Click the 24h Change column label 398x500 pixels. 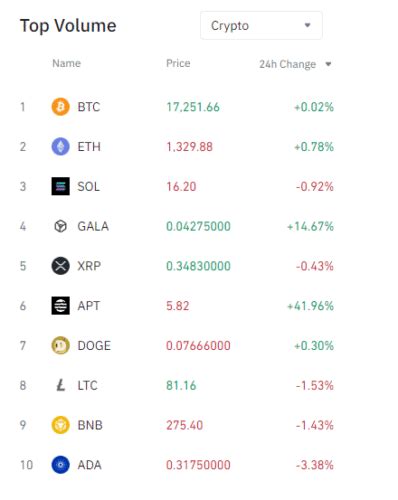pos(287,64)
